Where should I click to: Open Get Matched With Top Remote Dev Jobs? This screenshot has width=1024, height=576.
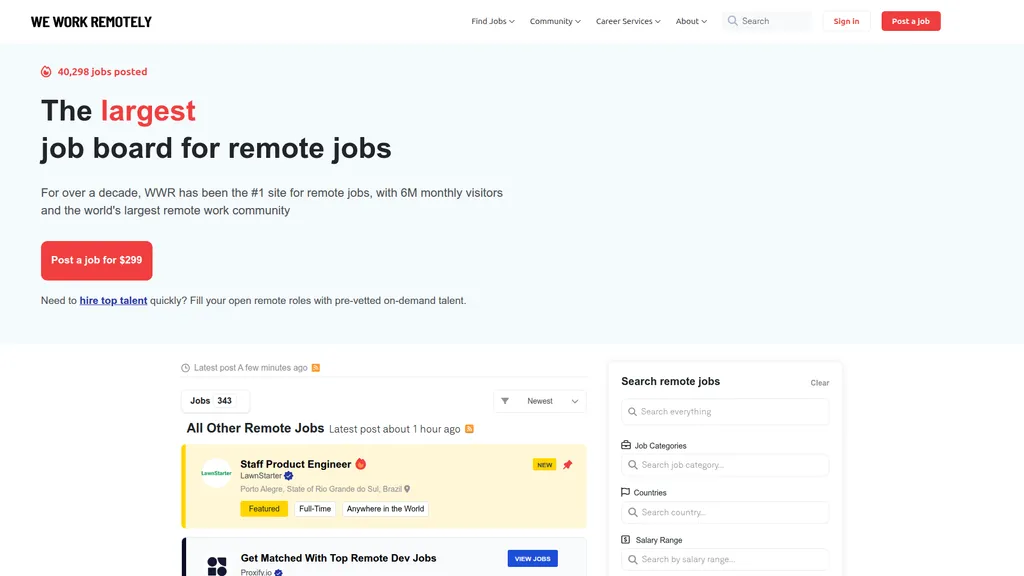tap(338, 558)
